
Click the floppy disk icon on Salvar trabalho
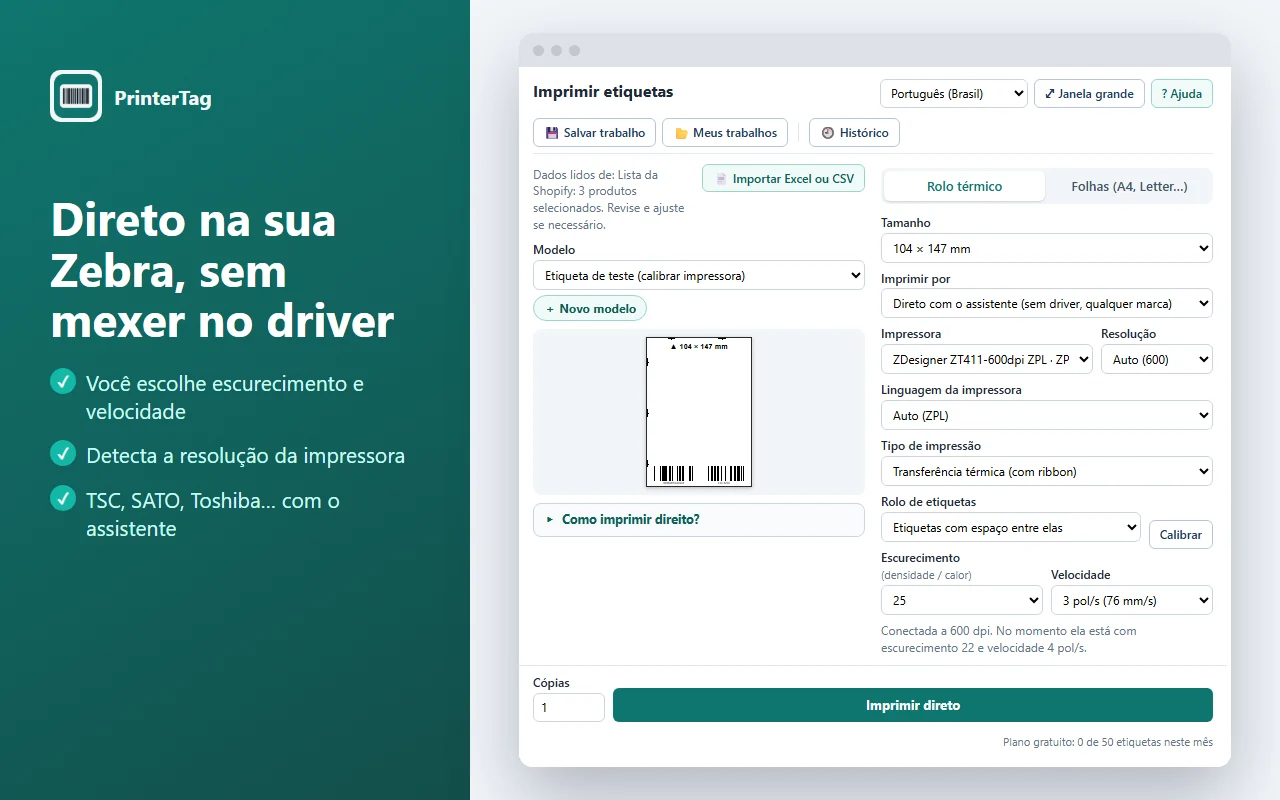pyautogui.click(x=552, y=133)
